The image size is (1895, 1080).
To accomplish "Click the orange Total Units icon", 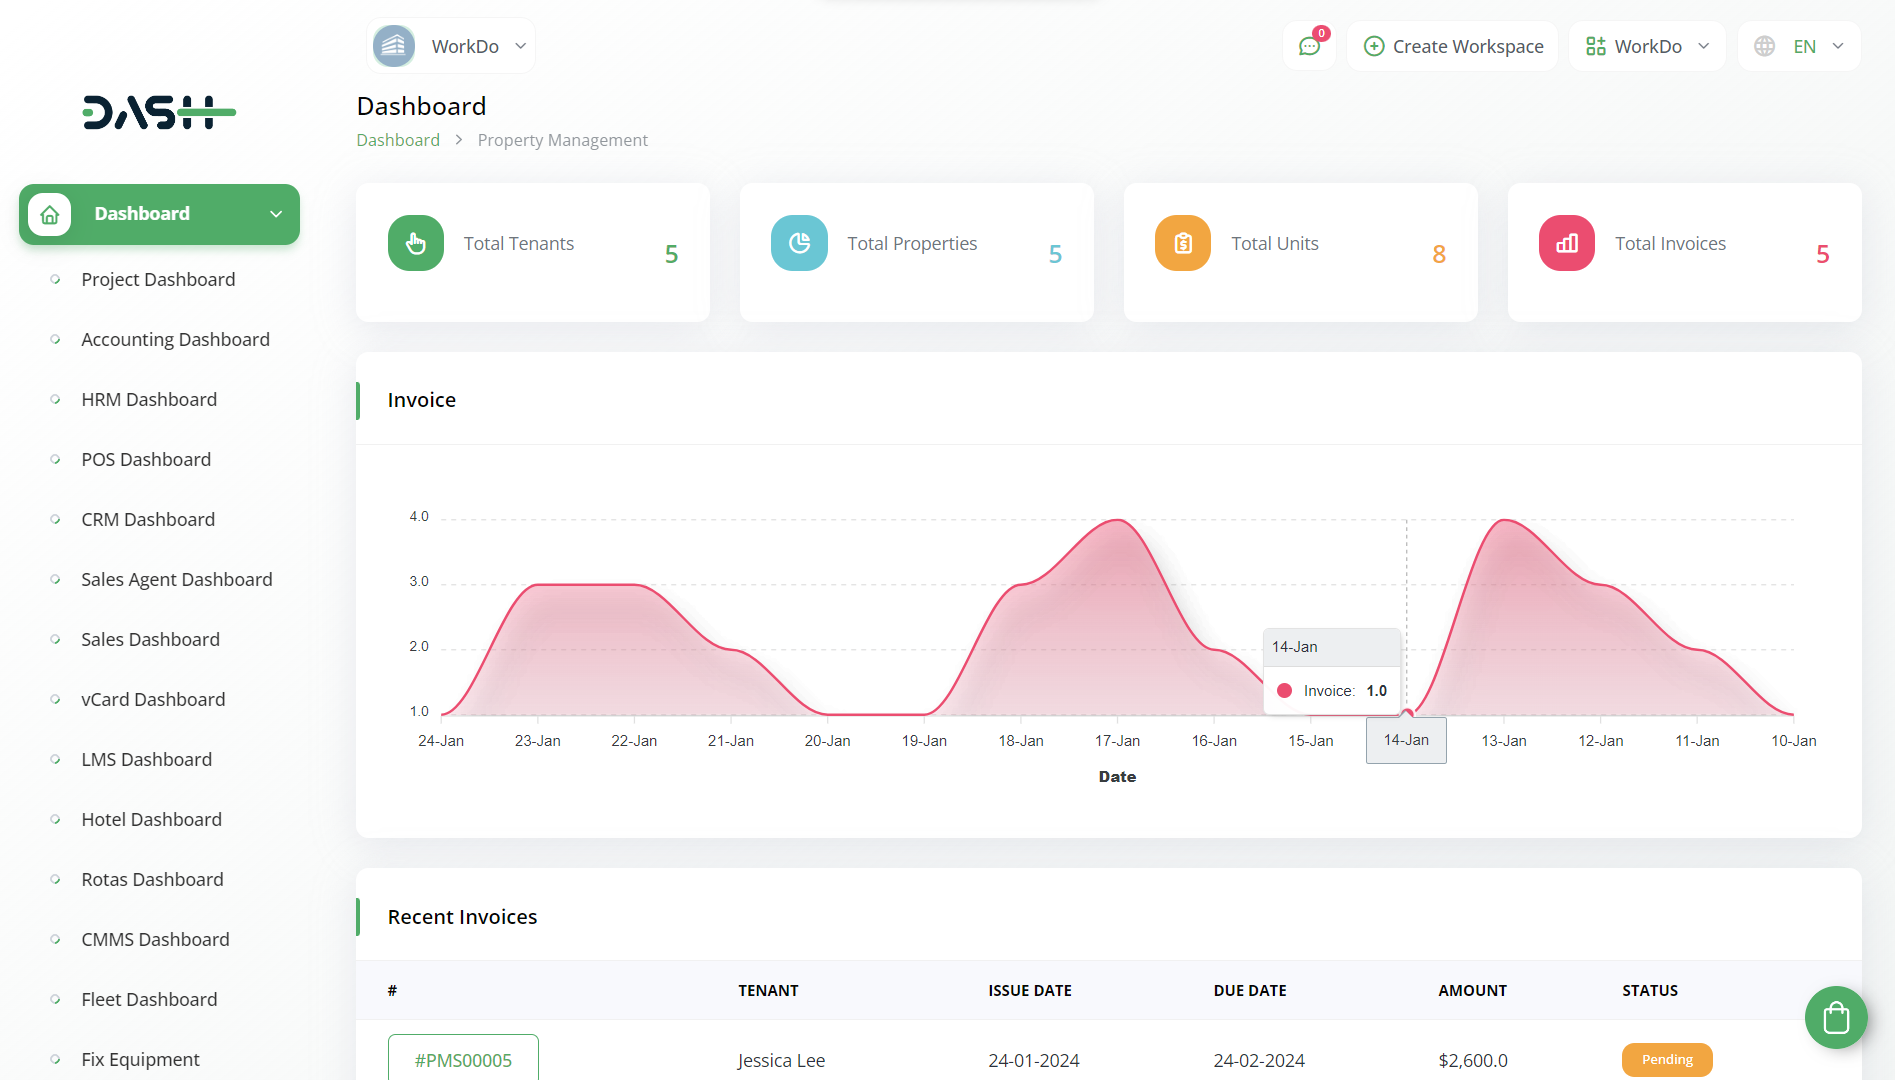I will coord(1183,243).
